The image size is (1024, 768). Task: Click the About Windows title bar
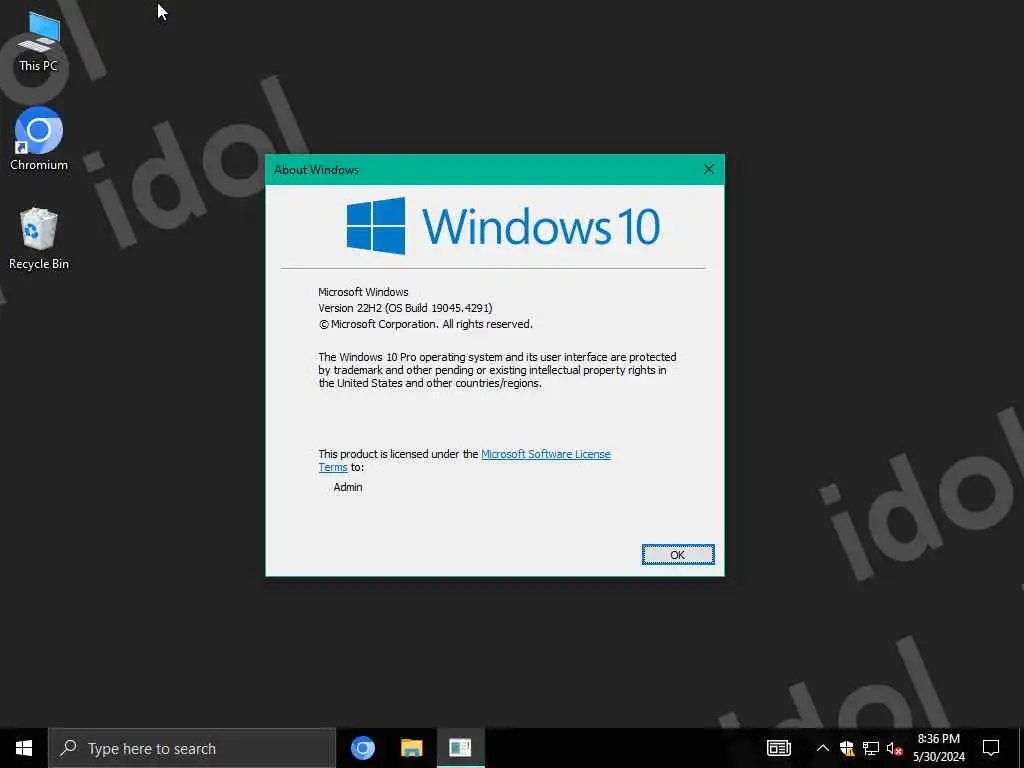(480, 170)
